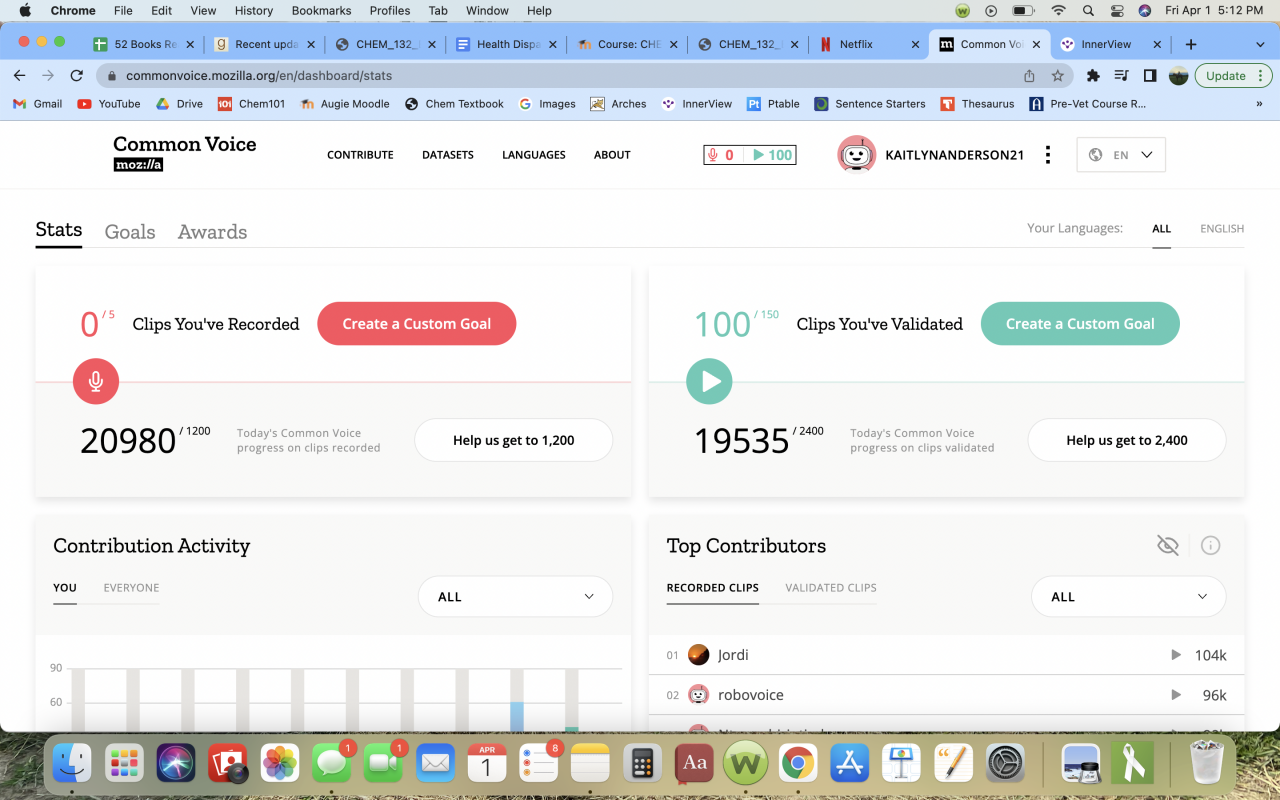Open Siri from the Dock
Screen dimensions: 1280x800
[177, 764]
